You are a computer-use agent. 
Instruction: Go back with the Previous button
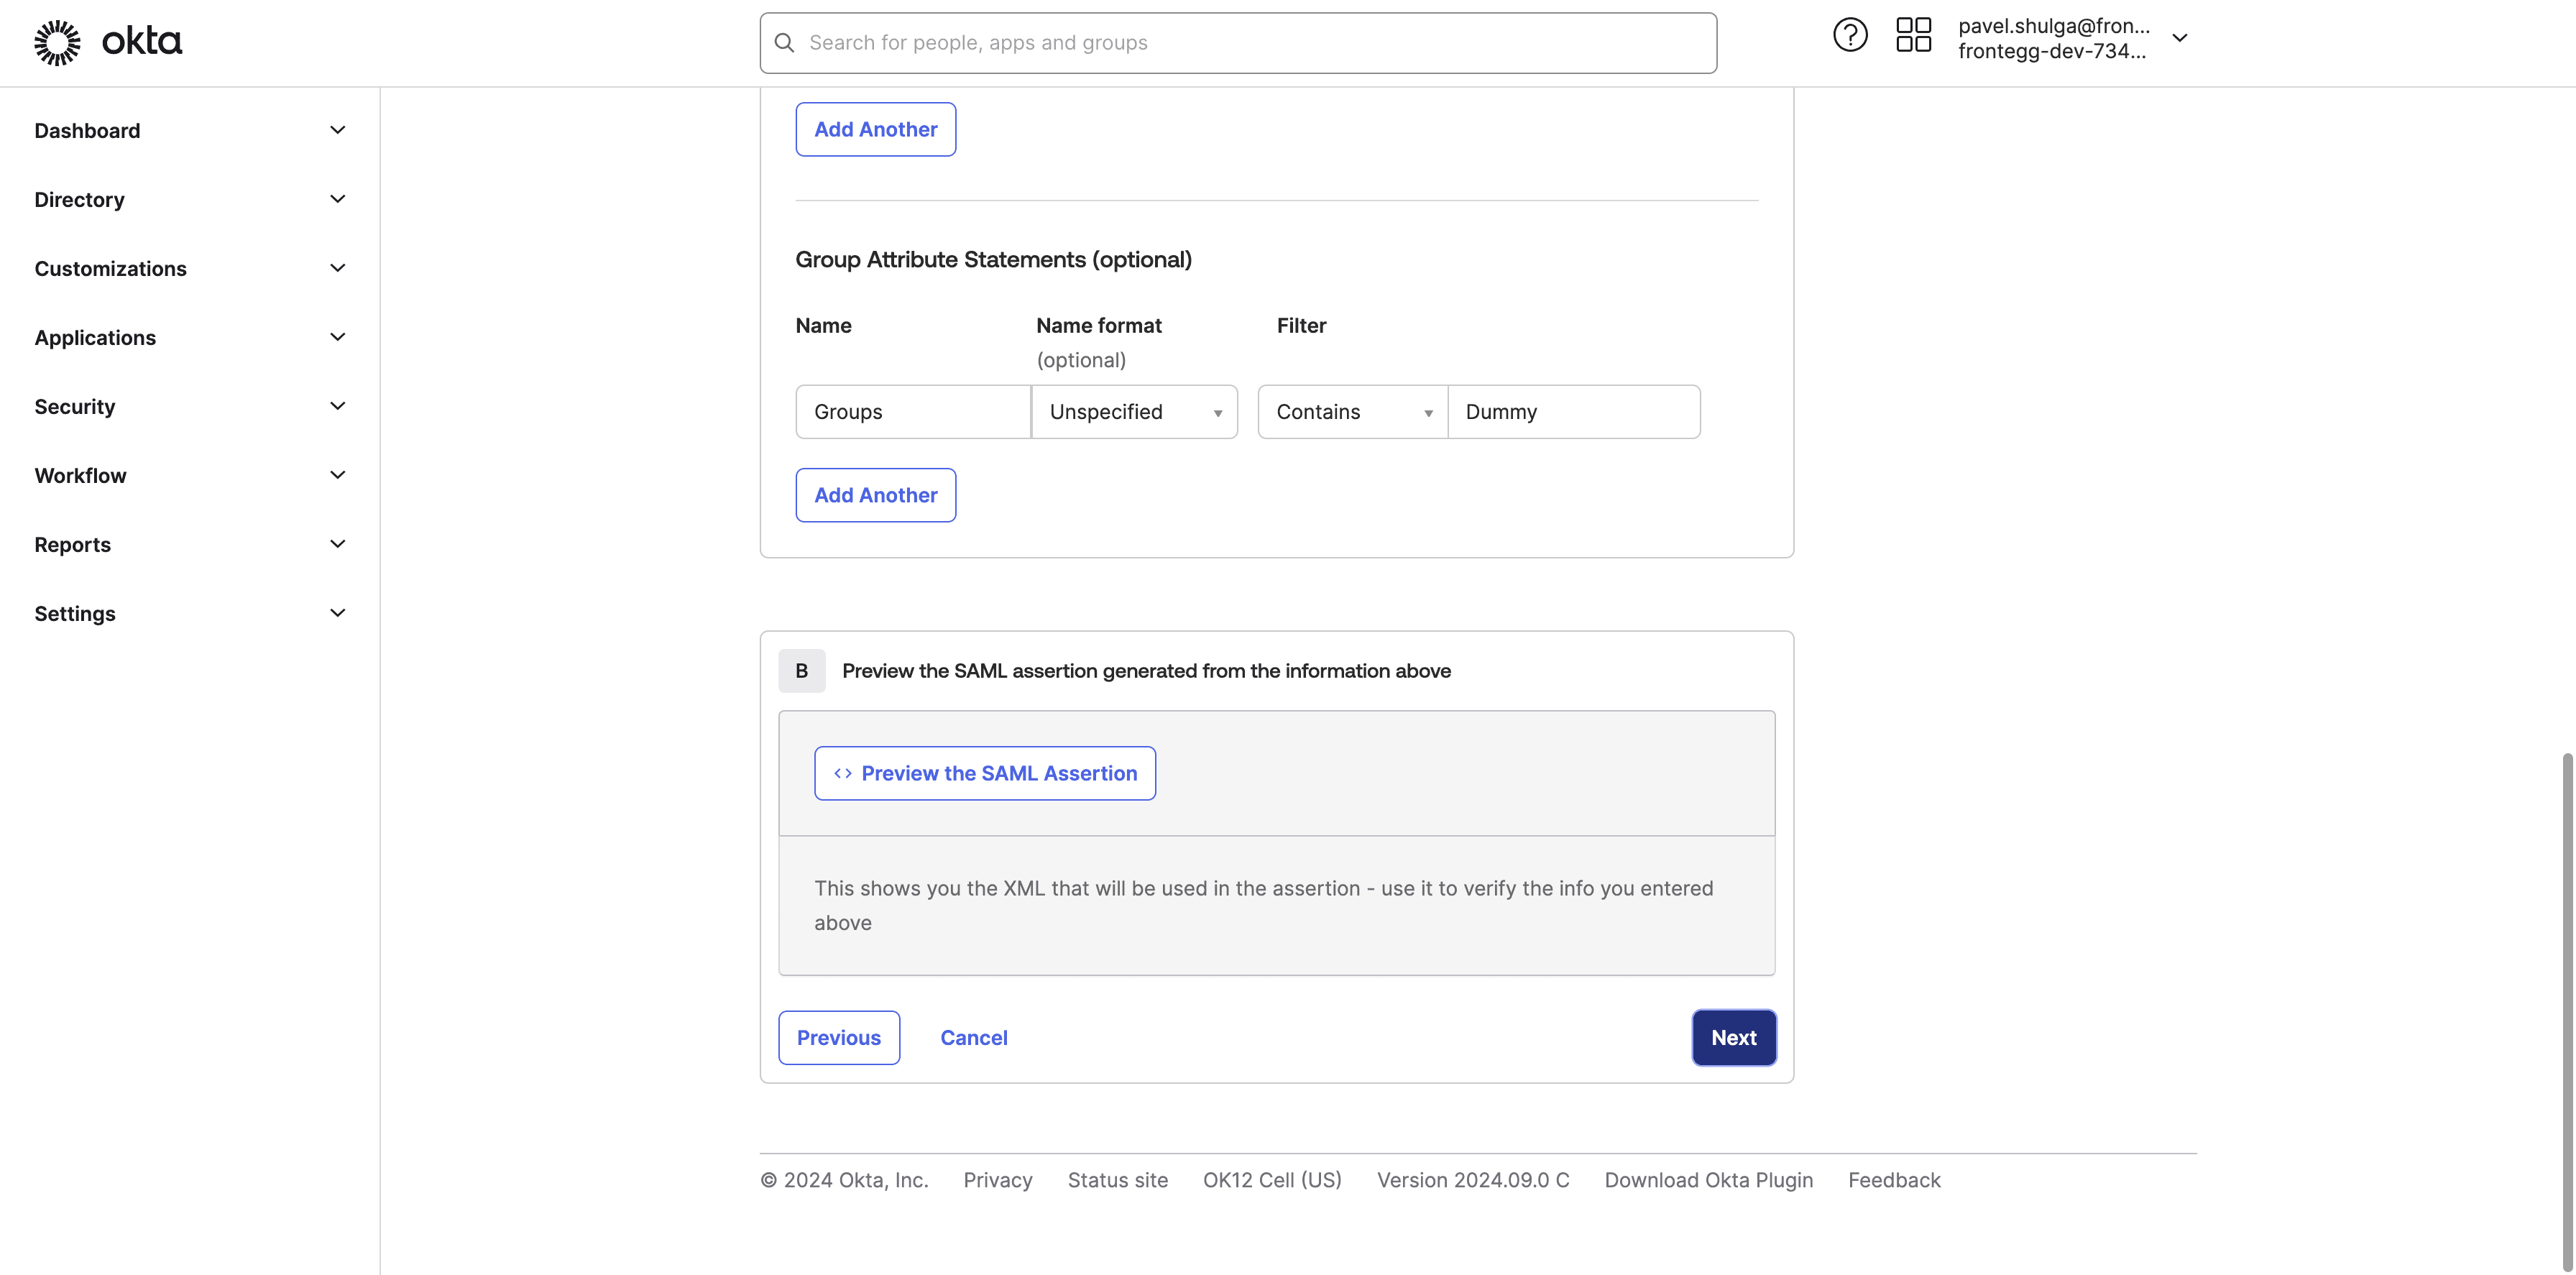pos(839,1038)
